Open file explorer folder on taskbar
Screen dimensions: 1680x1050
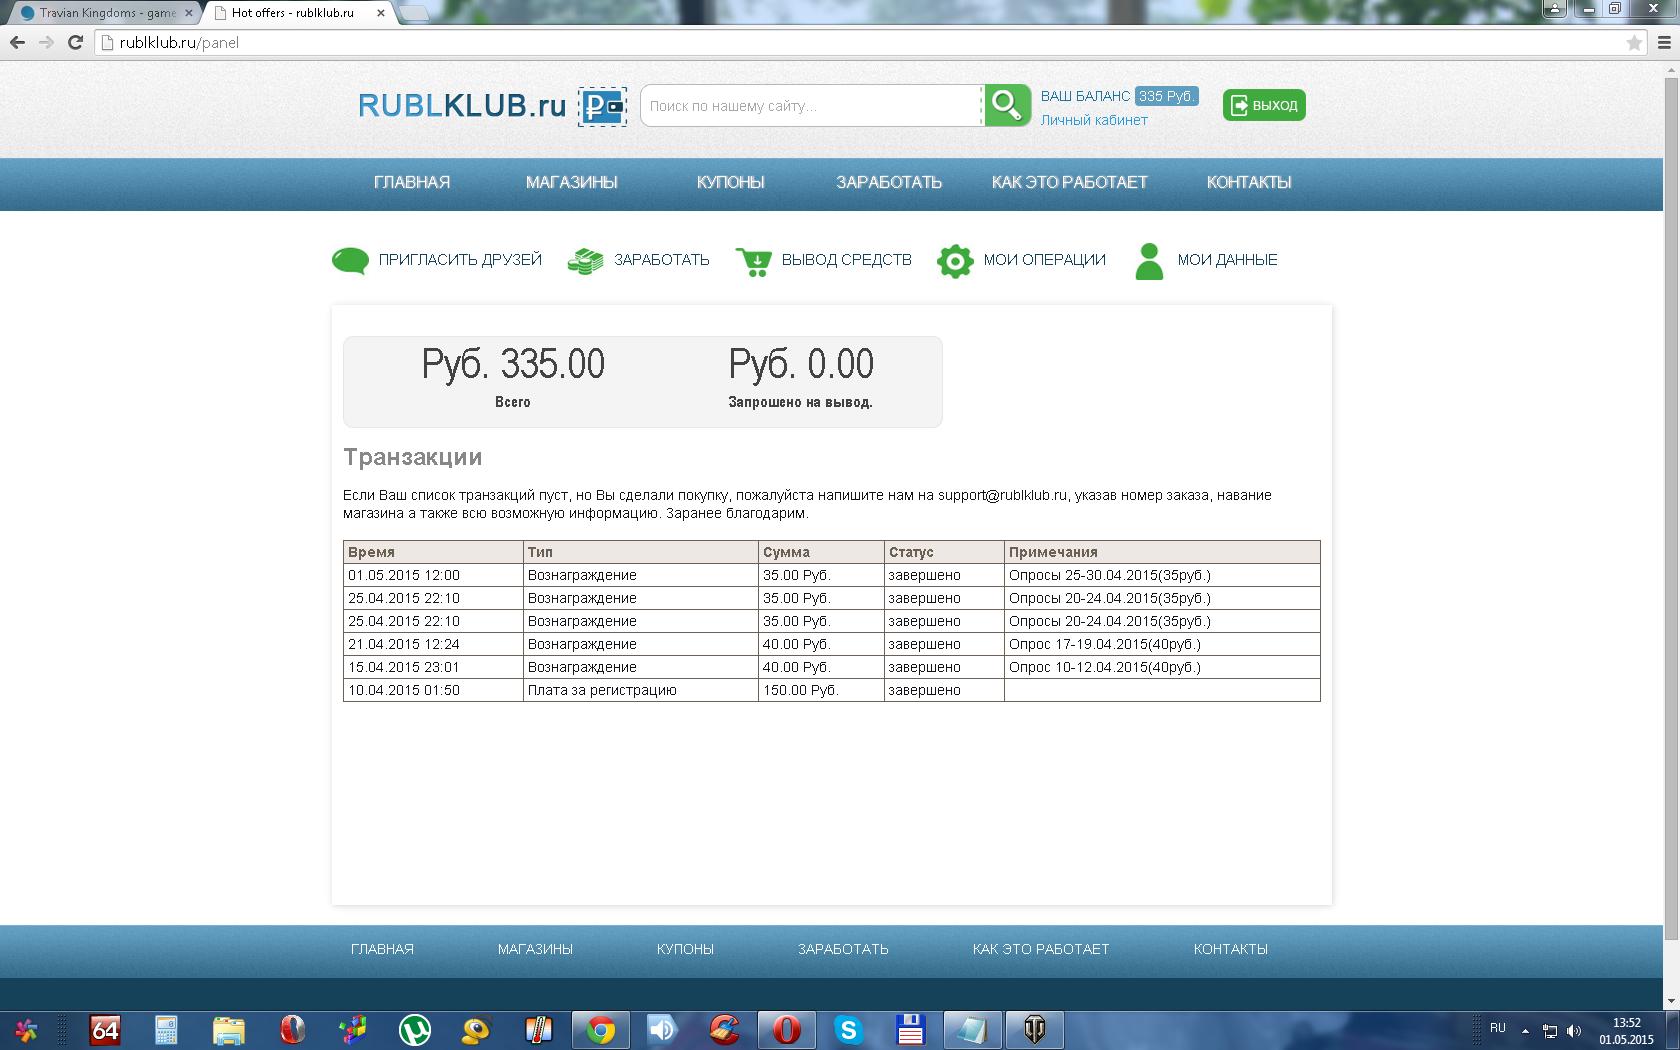click(x=229, y=1029)
